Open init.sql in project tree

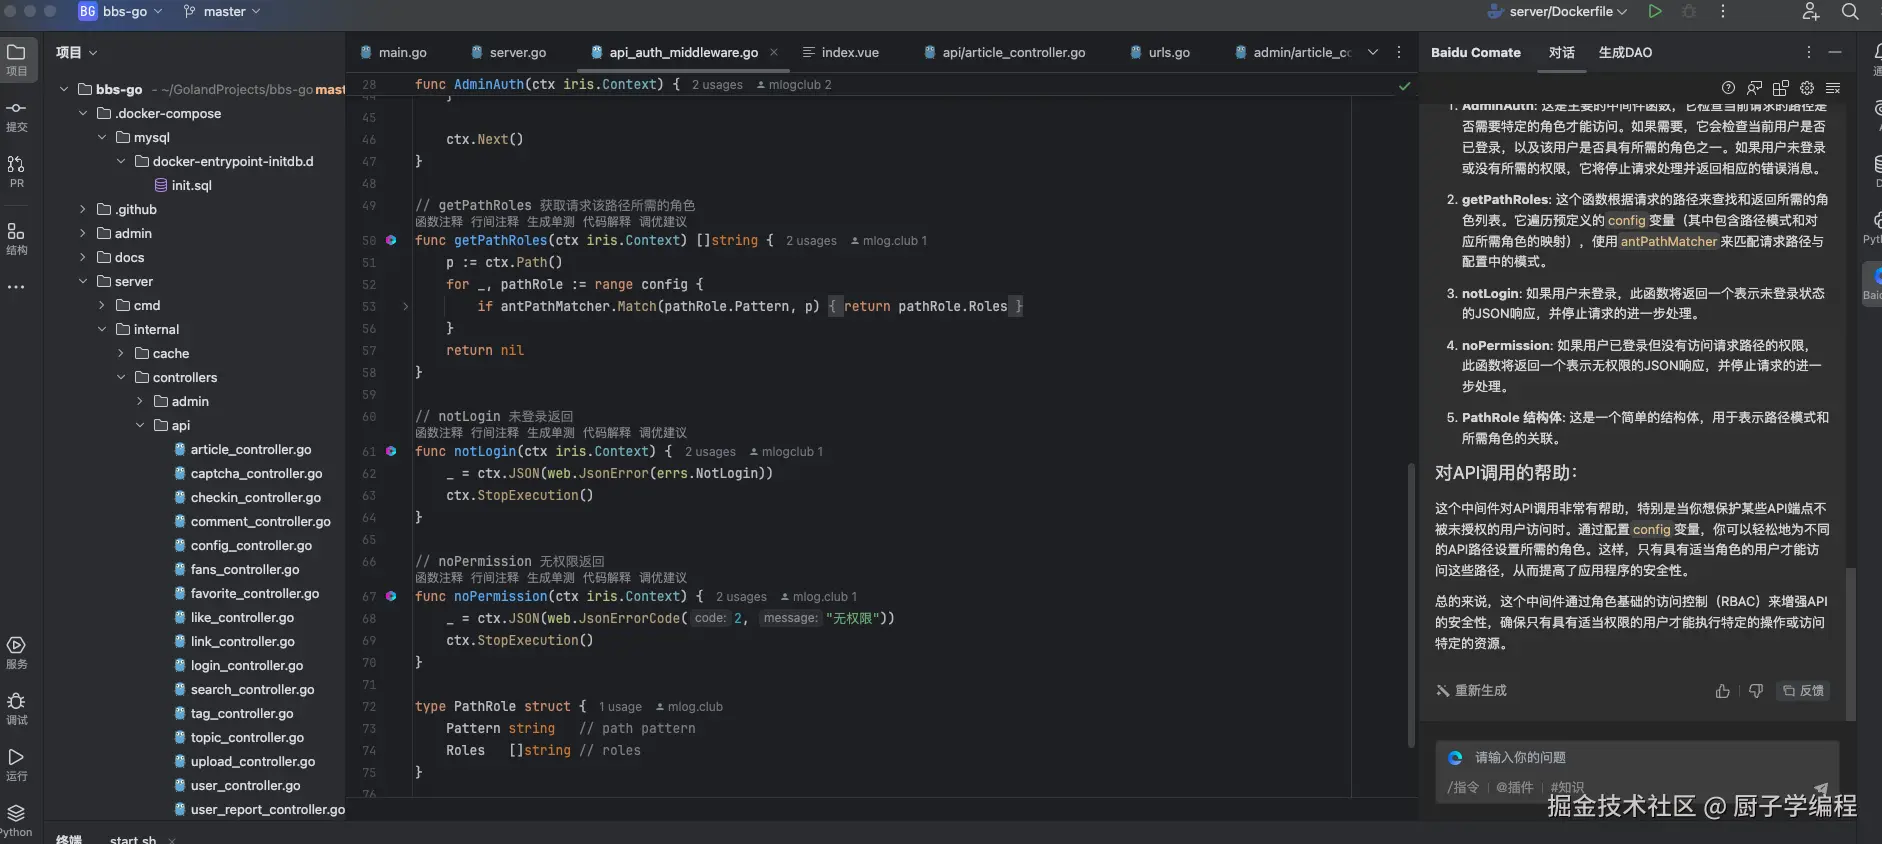[x=182, y=185]
